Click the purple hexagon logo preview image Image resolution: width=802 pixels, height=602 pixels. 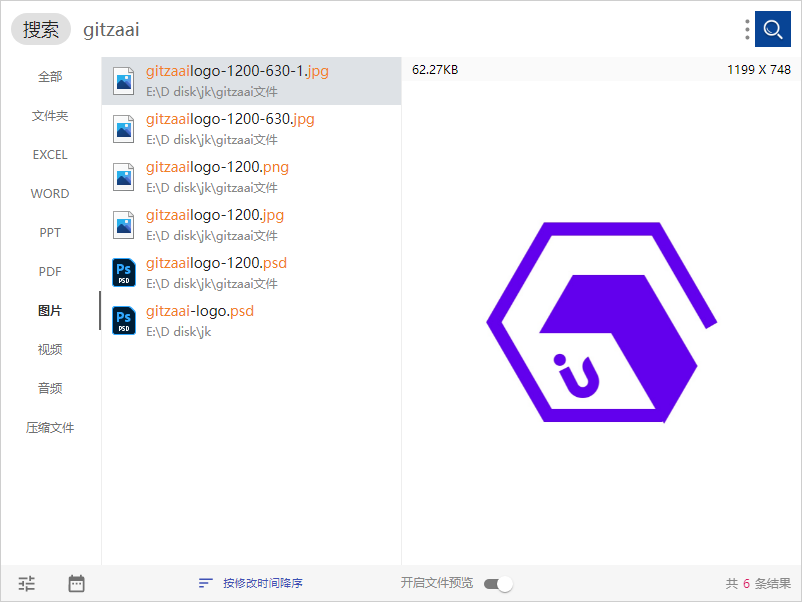point(602,322)
